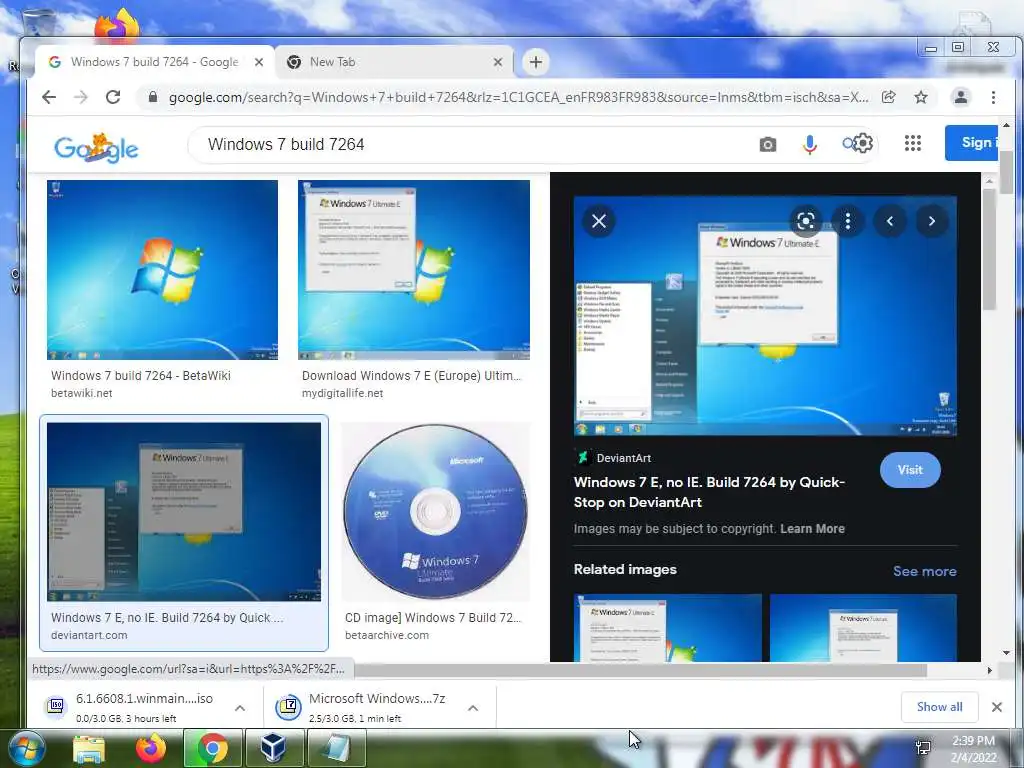Click the betawiki.net source link

(82, 393)
